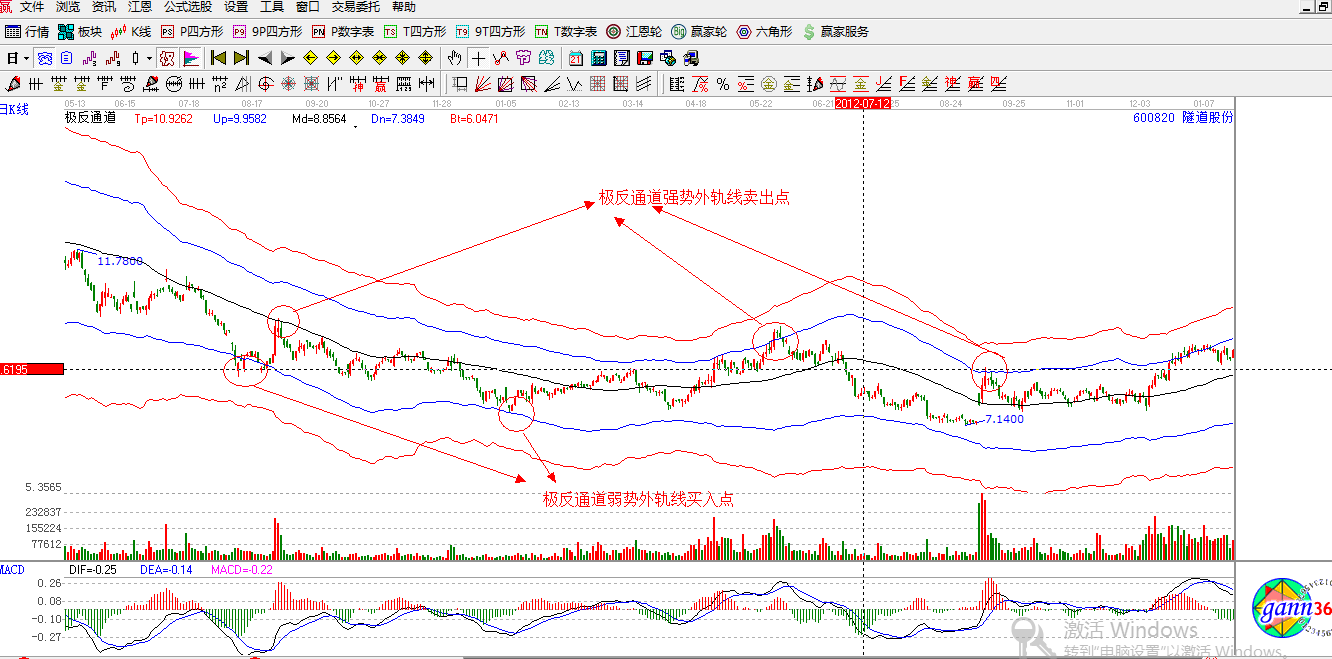Screen dimensions: 1332x659
Task: Expand the candle style dropdown beside the toolbar
Action: [150, 57]
